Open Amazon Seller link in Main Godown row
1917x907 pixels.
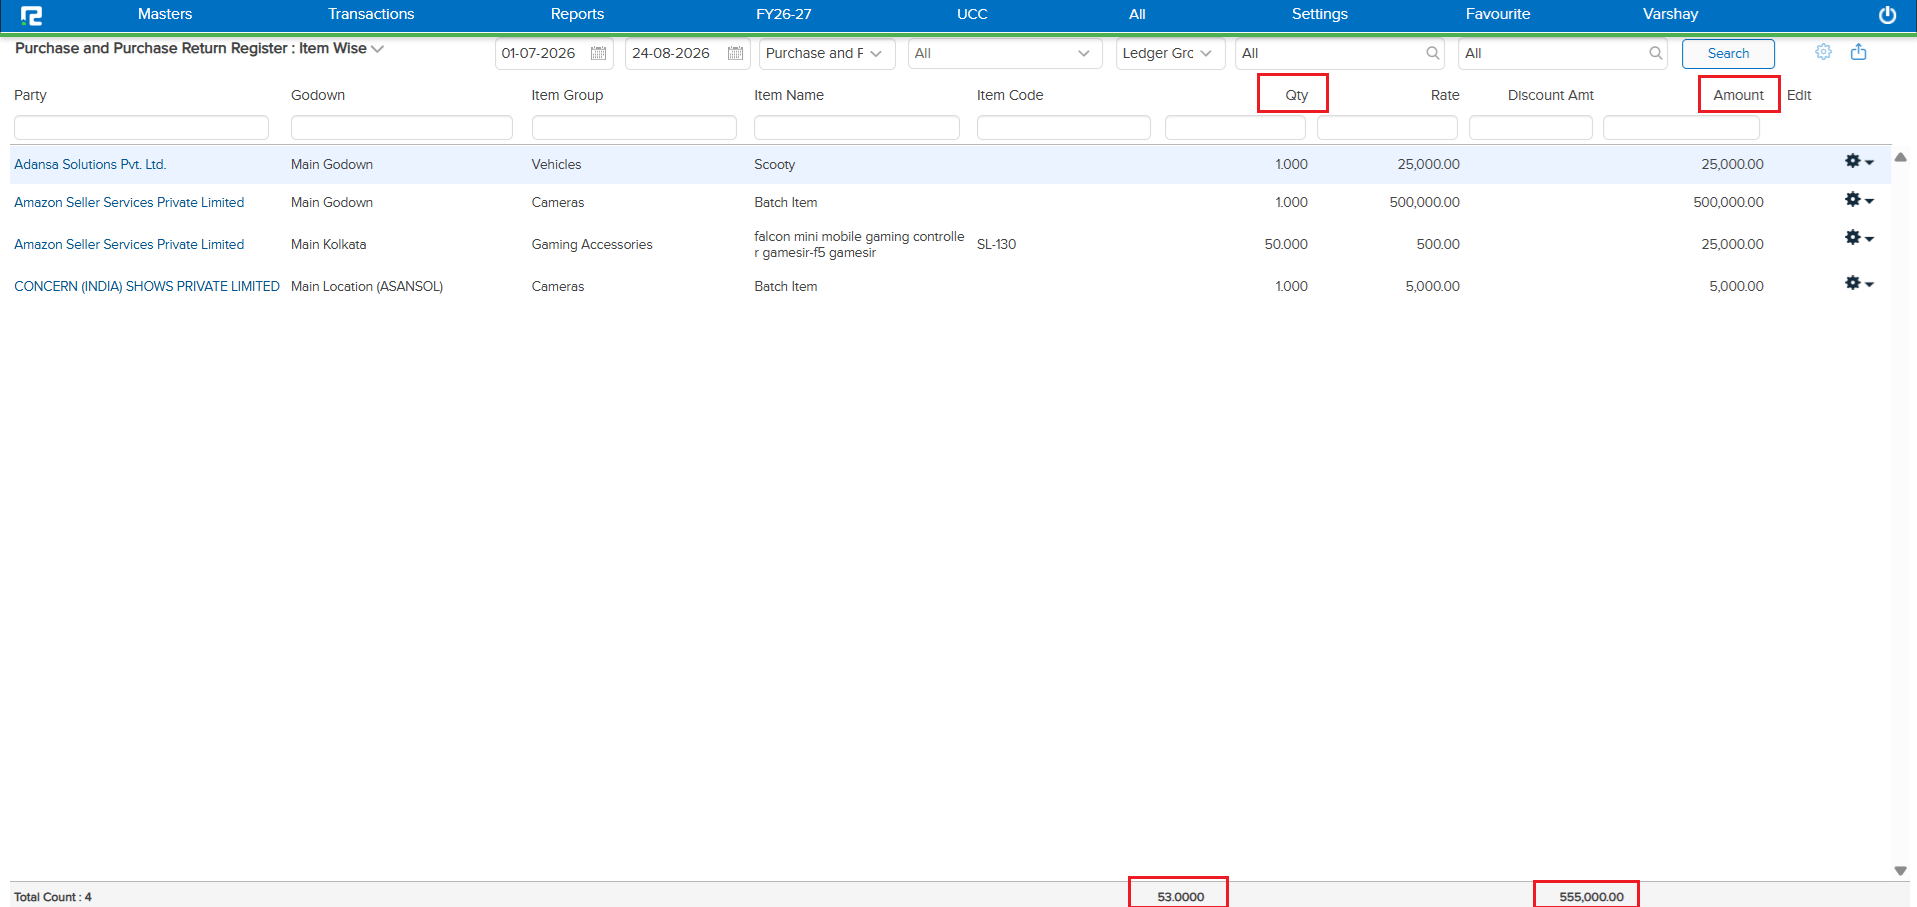(129, 202)
